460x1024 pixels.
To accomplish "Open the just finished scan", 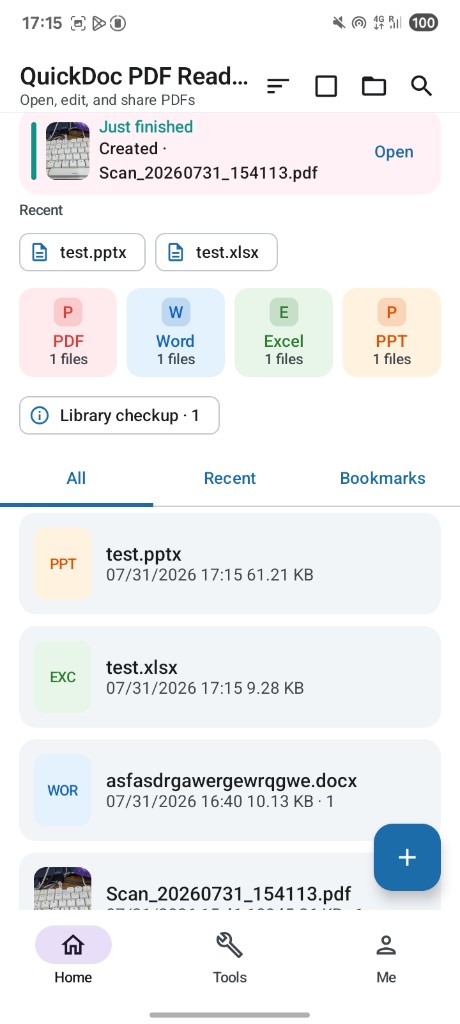I will (x=393, y=152).
